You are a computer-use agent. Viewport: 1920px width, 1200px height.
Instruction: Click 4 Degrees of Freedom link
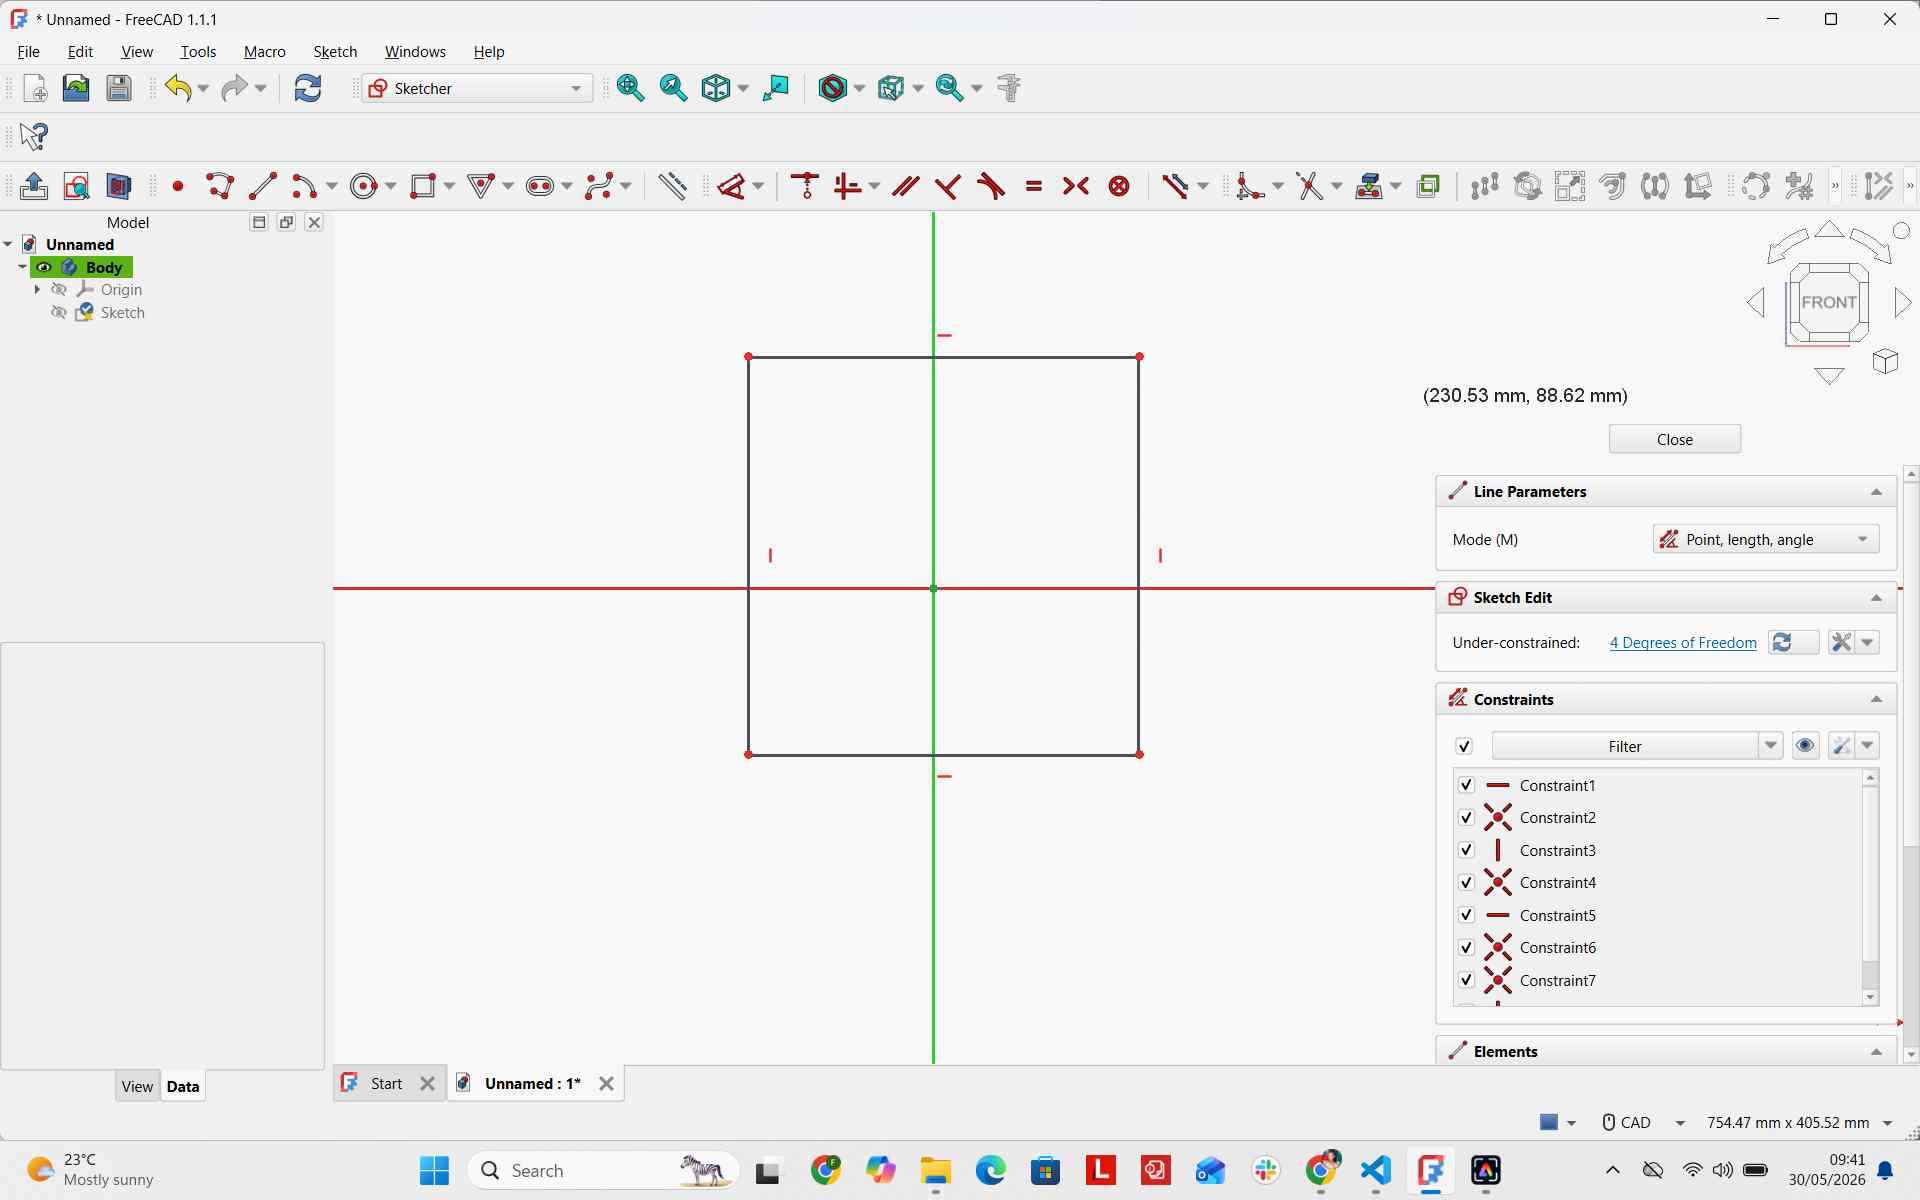(x=1683, y=643)
